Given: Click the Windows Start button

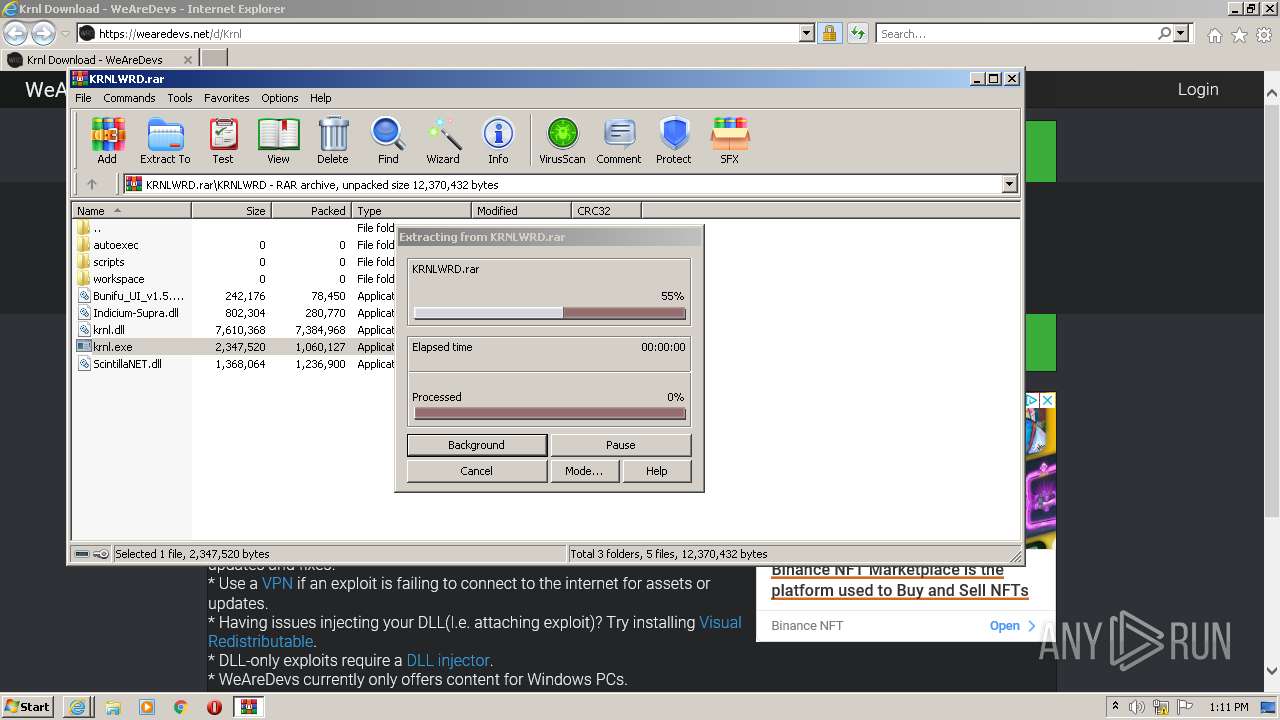Looking at the screenshot, I should [x=27, y=707].
